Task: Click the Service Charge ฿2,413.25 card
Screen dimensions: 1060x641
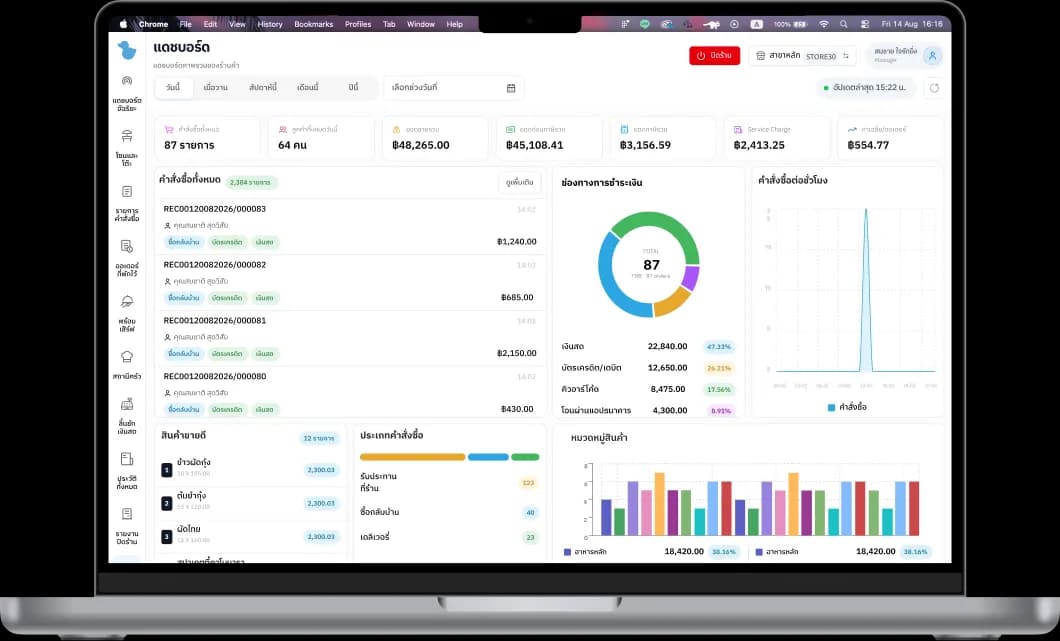Action: [x=776, y=138]
